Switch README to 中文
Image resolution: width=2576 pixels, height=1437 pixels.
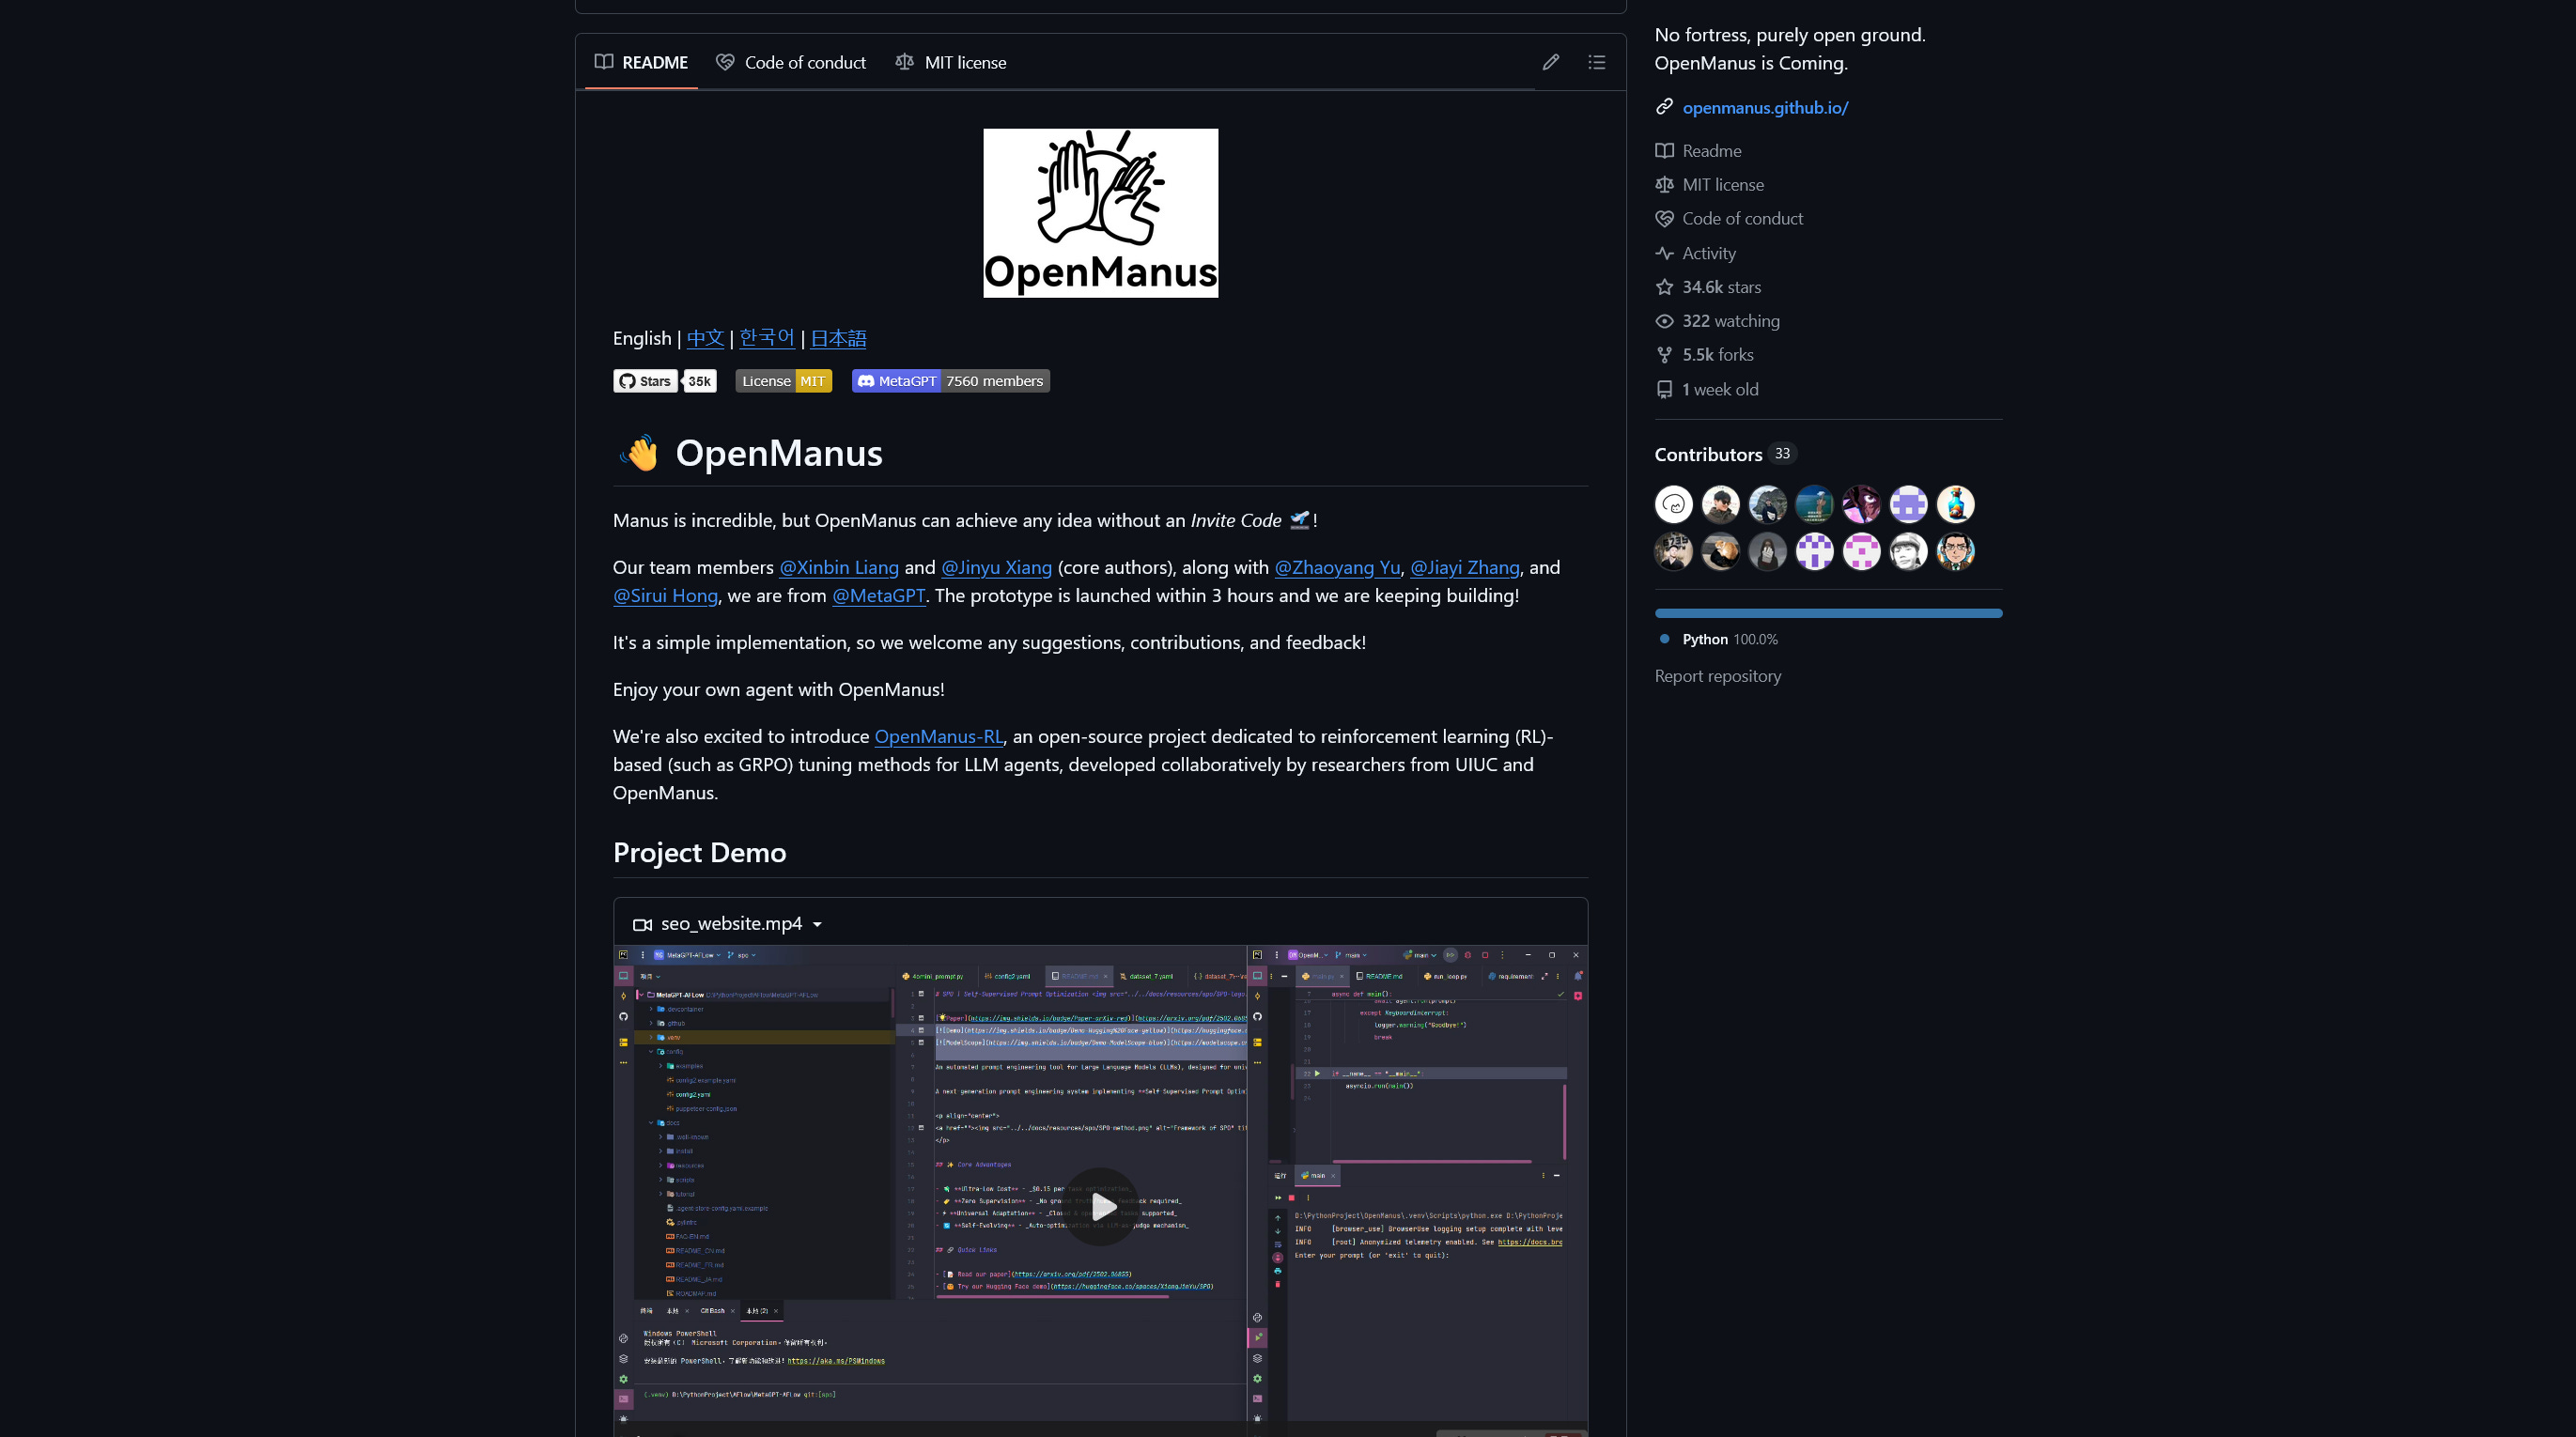point(705,338)
